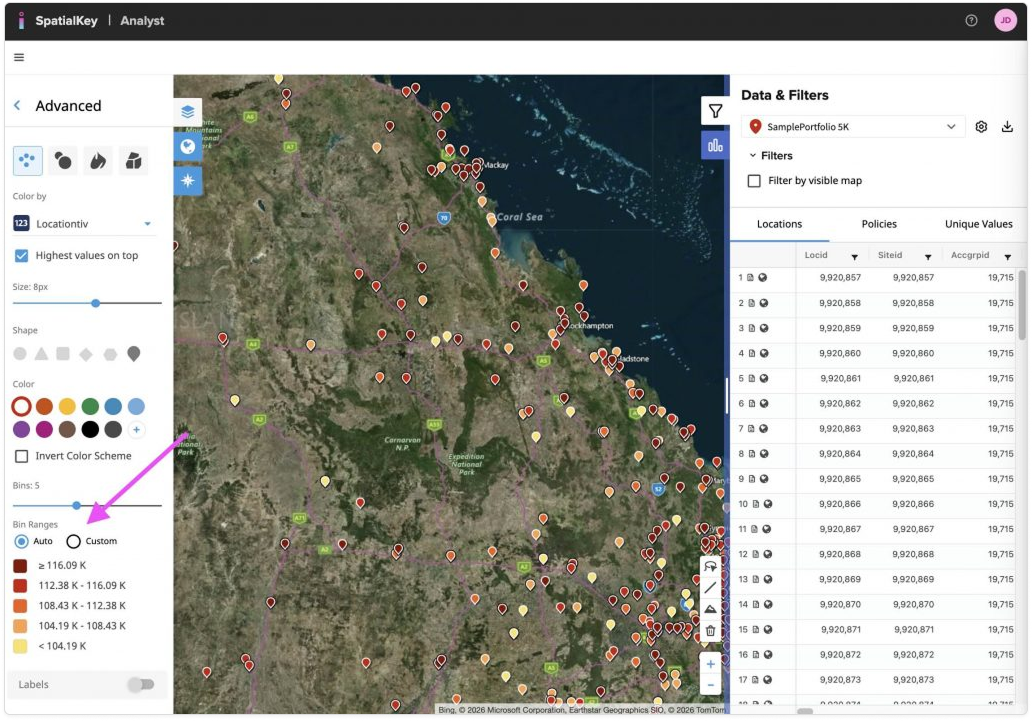1032x721 pixels.
Task: Open the filter funnel icon
Action: coord(715,111)
